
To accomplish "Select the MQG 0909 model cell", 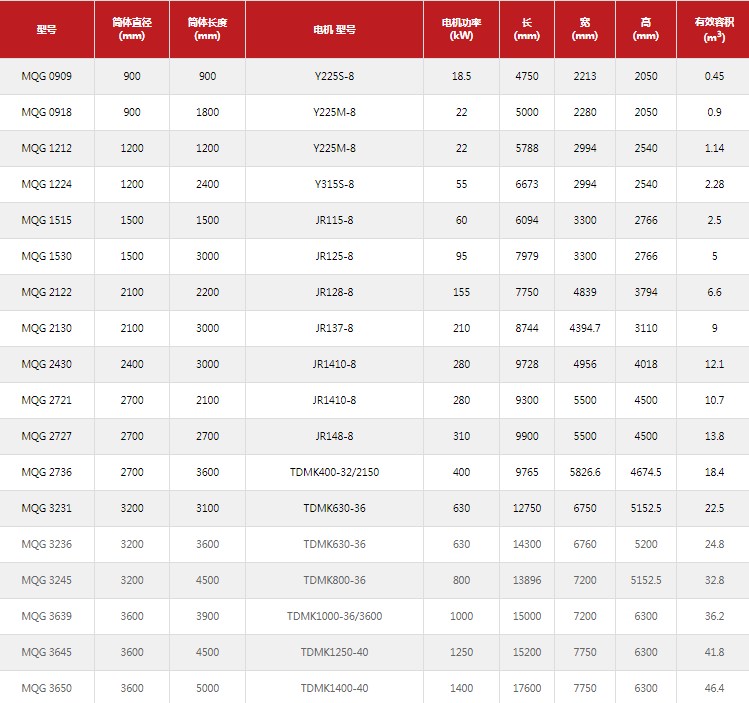I will tap(46, 76).
